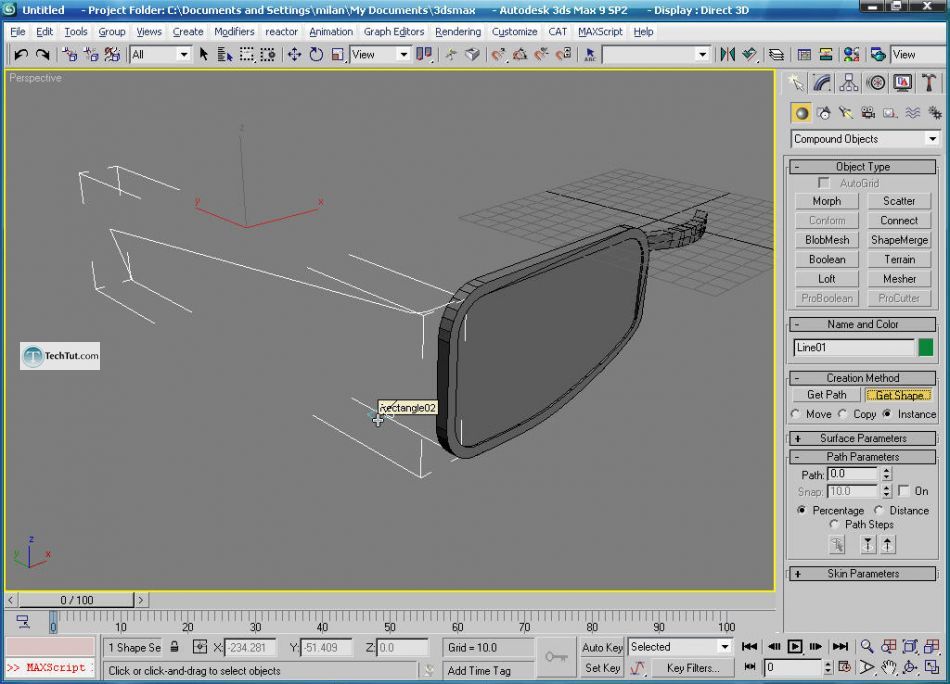Screen dimensions: 950x684
Task: Select the Move radio option
Action: pos(796,414)
